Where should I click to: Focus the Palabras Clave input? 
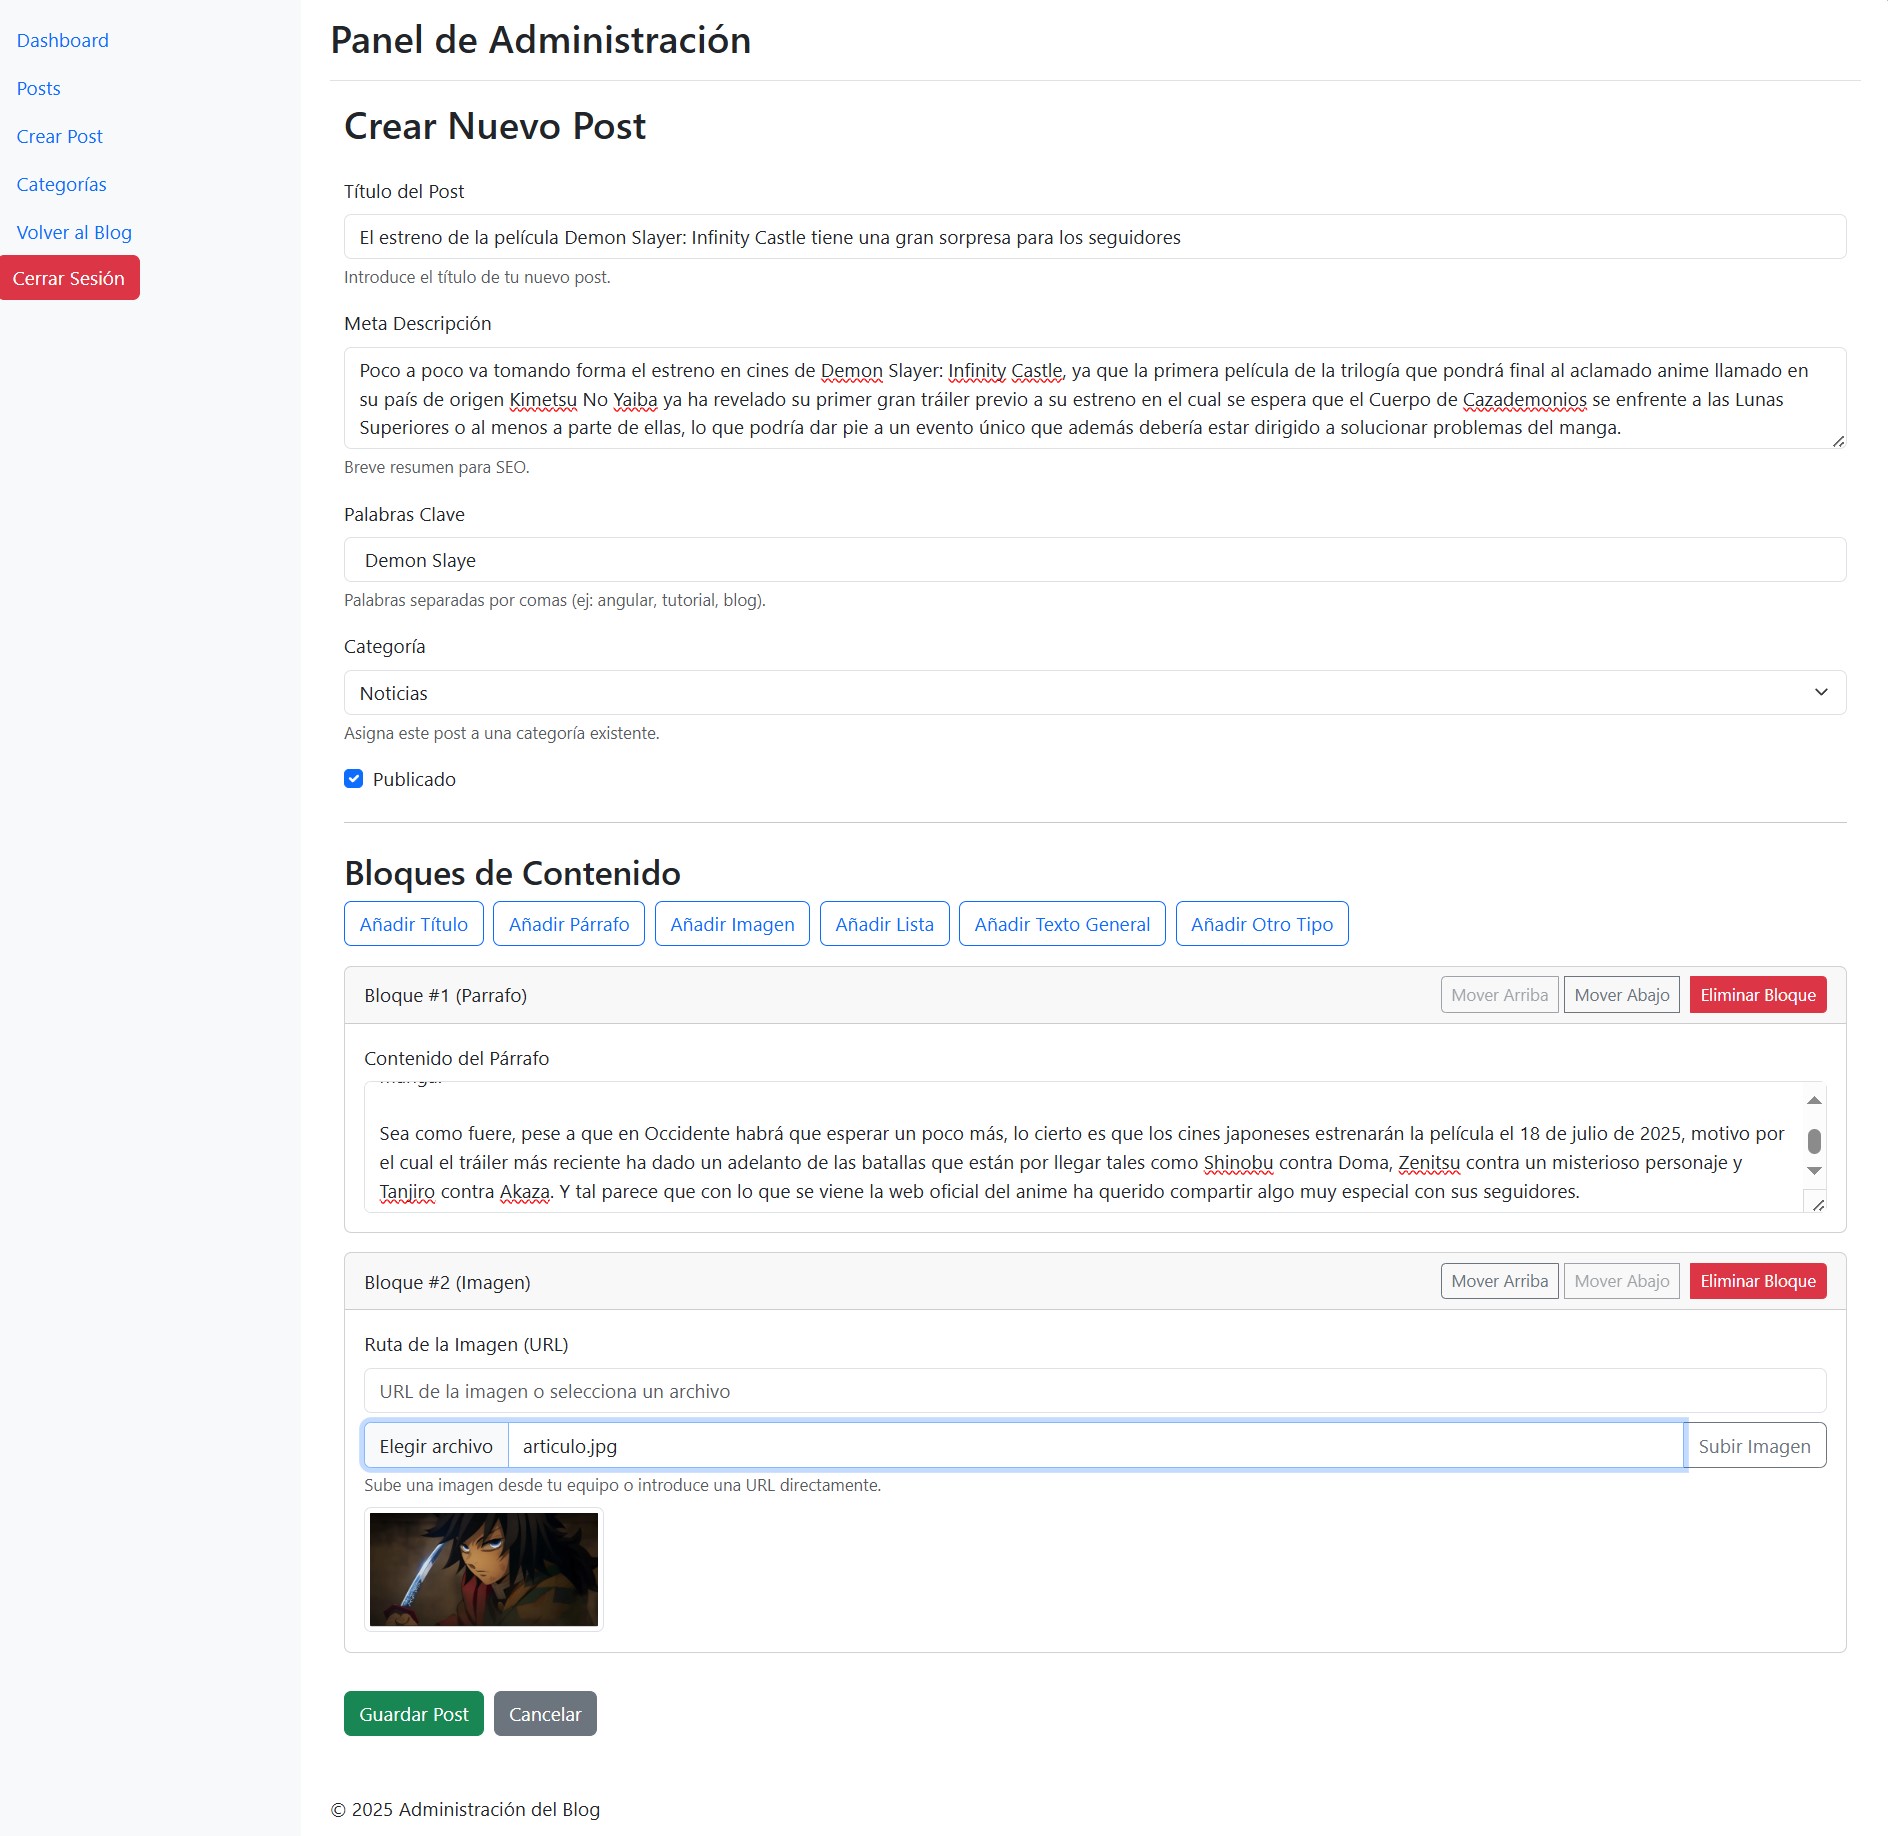pyautogui.click(x=1095, y=560)
